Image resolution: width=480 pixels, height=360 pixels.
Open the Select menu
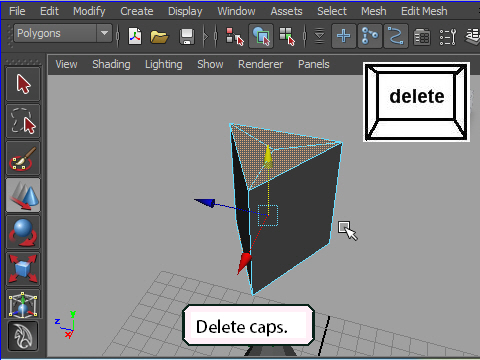coord(332,11)
